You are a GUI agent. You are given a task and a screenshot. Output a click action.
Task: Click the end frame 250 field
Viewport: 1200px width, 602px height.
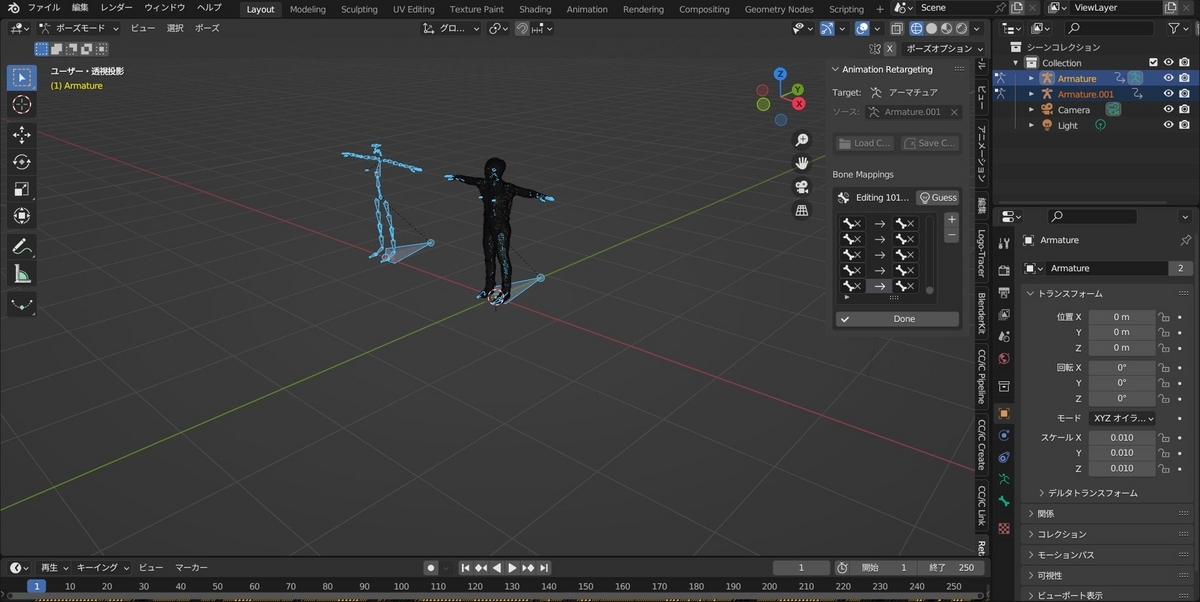953,568
